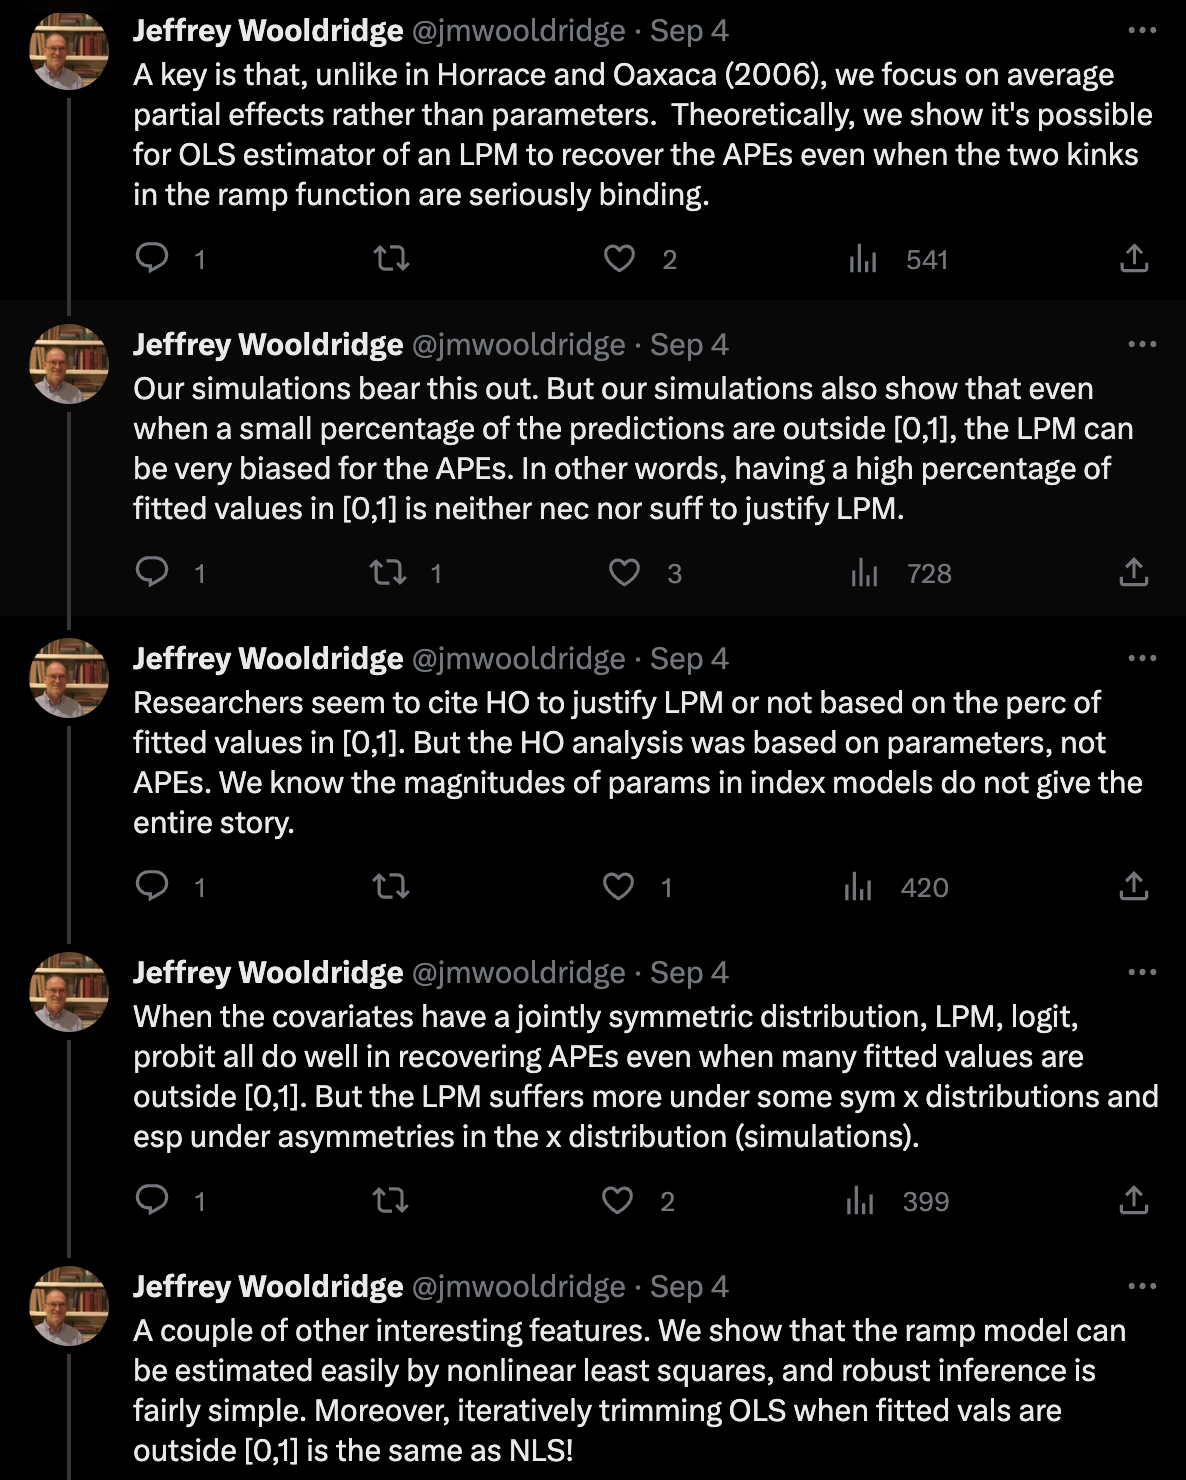Reply to the Horrace and Oaxaca tweet
Viewport: 1186px width, 1480px height.
tap(152, 259)
